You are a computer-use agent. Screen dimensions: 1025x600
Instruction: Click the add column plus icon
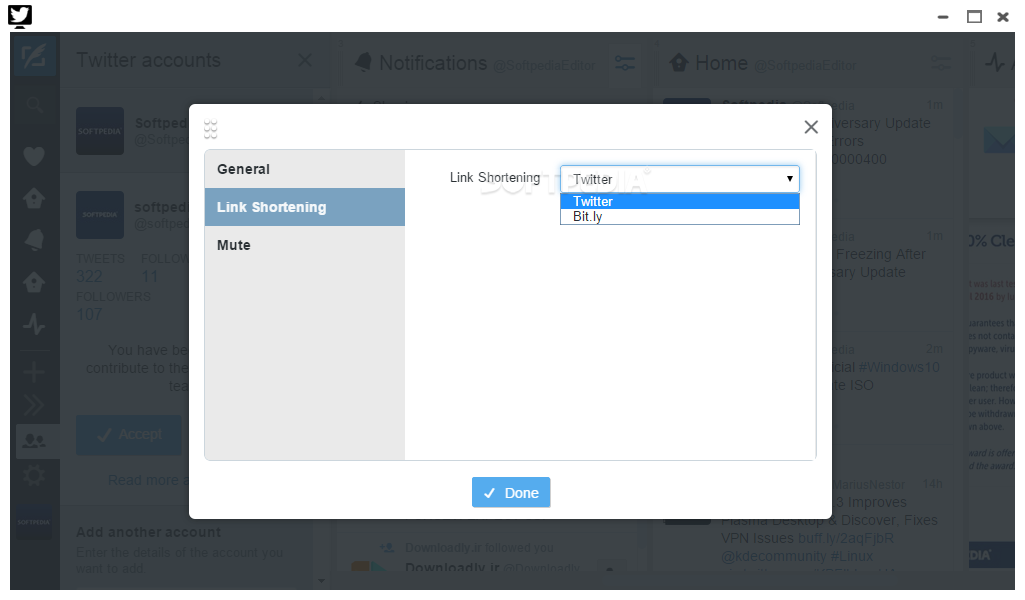click(x=34, y=372)
